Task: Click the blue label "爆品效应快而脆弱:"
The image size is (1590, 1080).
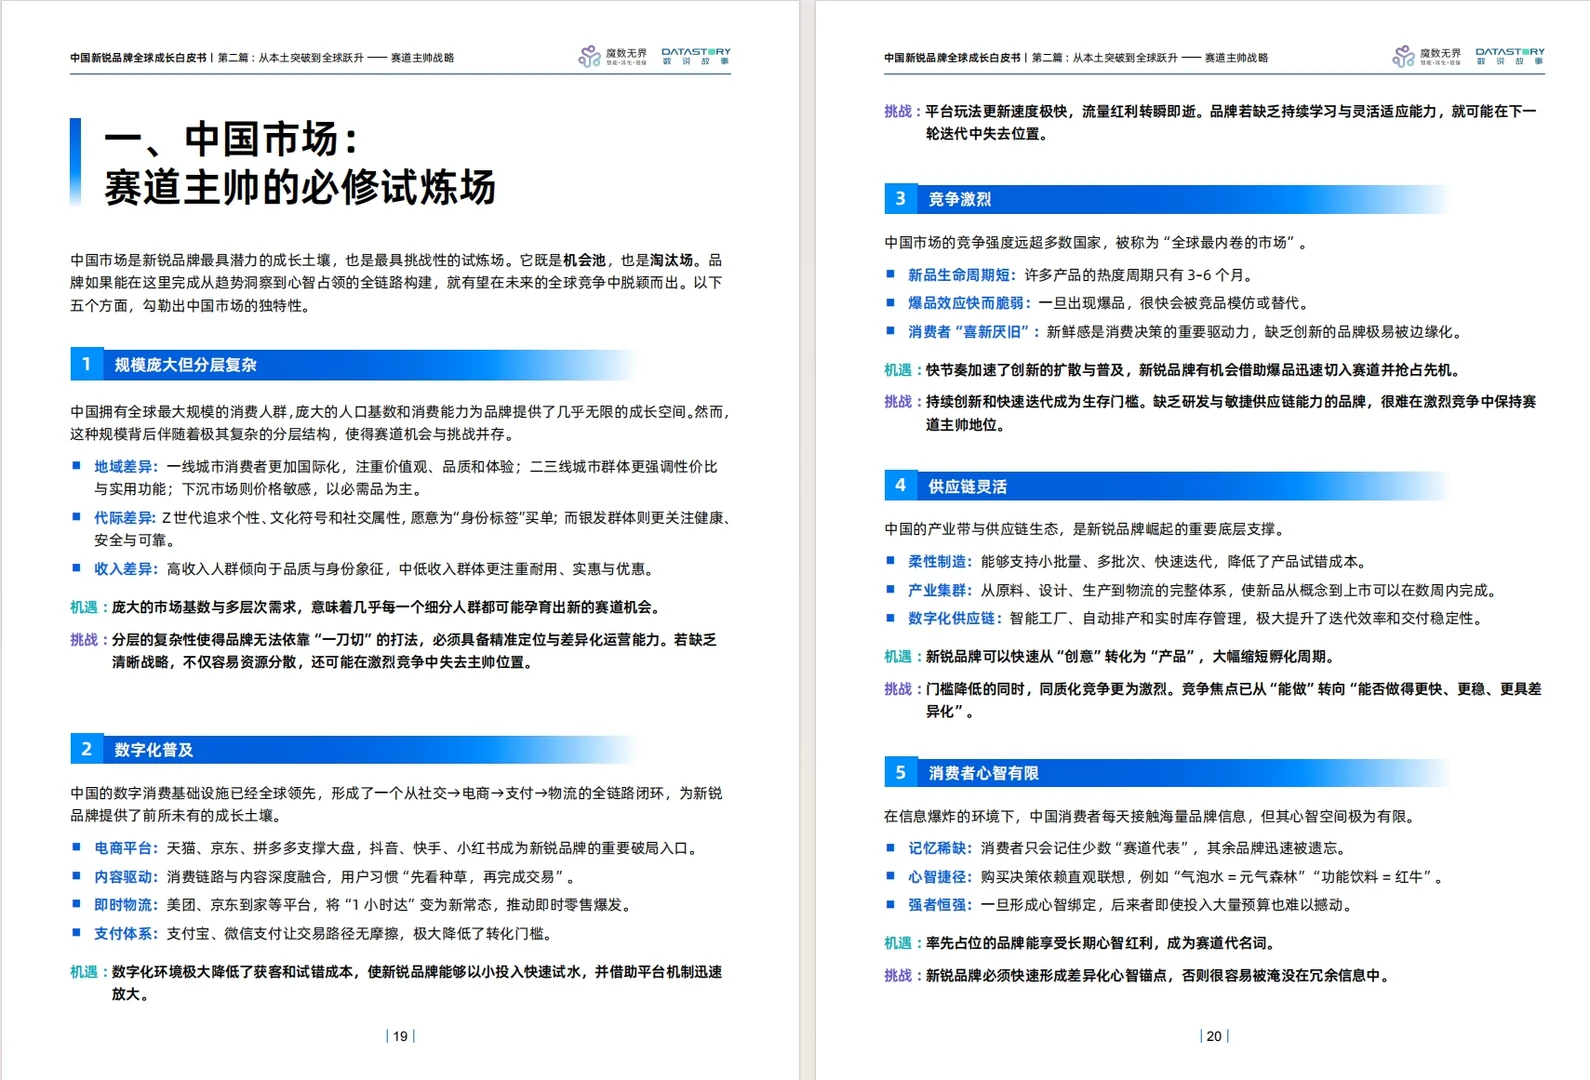Action: pos(969,303)
